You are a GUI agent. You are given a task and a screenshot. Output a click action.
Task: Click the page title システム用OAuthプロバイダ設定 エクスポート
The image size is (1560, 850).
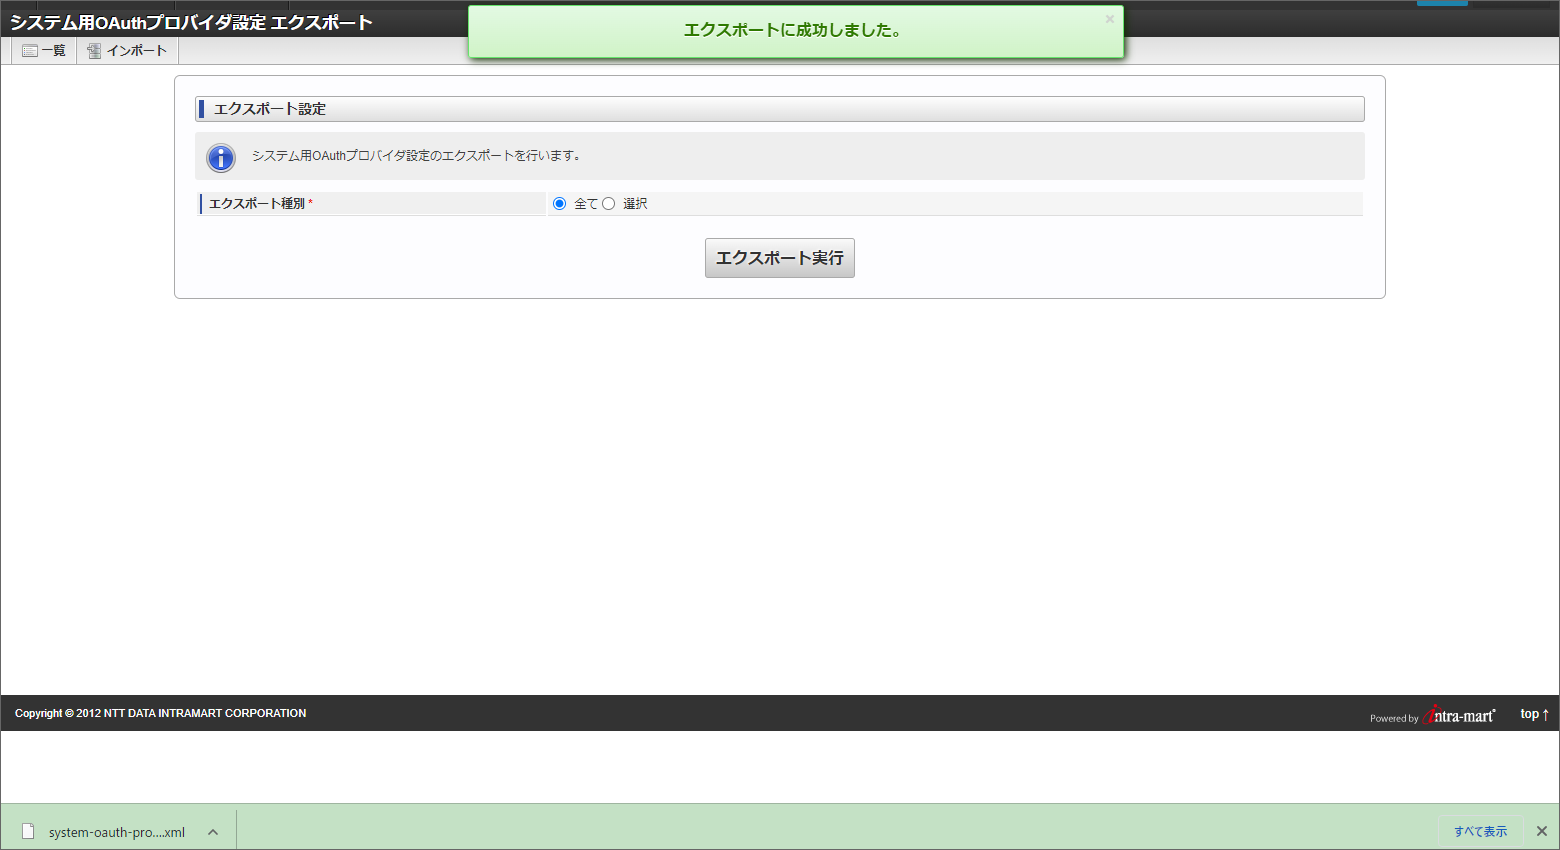click(x=191, y=23)
